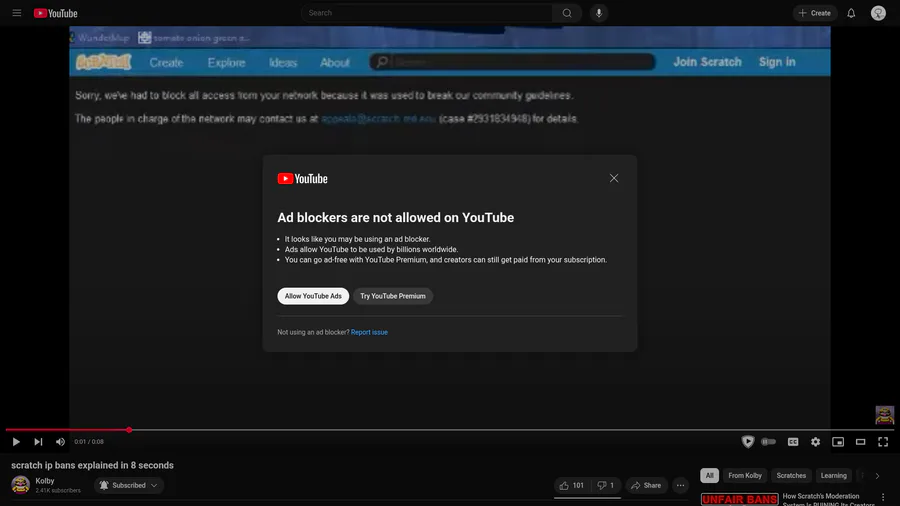Show more filter chips arrow
This screenshot has width=900, height=506.
(877, 476)
